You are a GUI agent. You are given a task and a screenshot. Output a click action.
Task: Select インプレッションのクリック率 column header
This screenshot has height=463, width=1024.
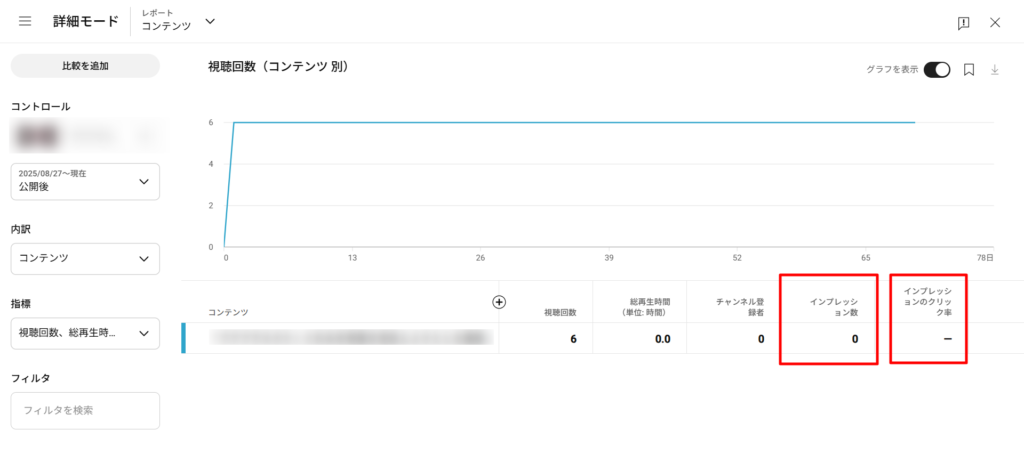point(929,301)
